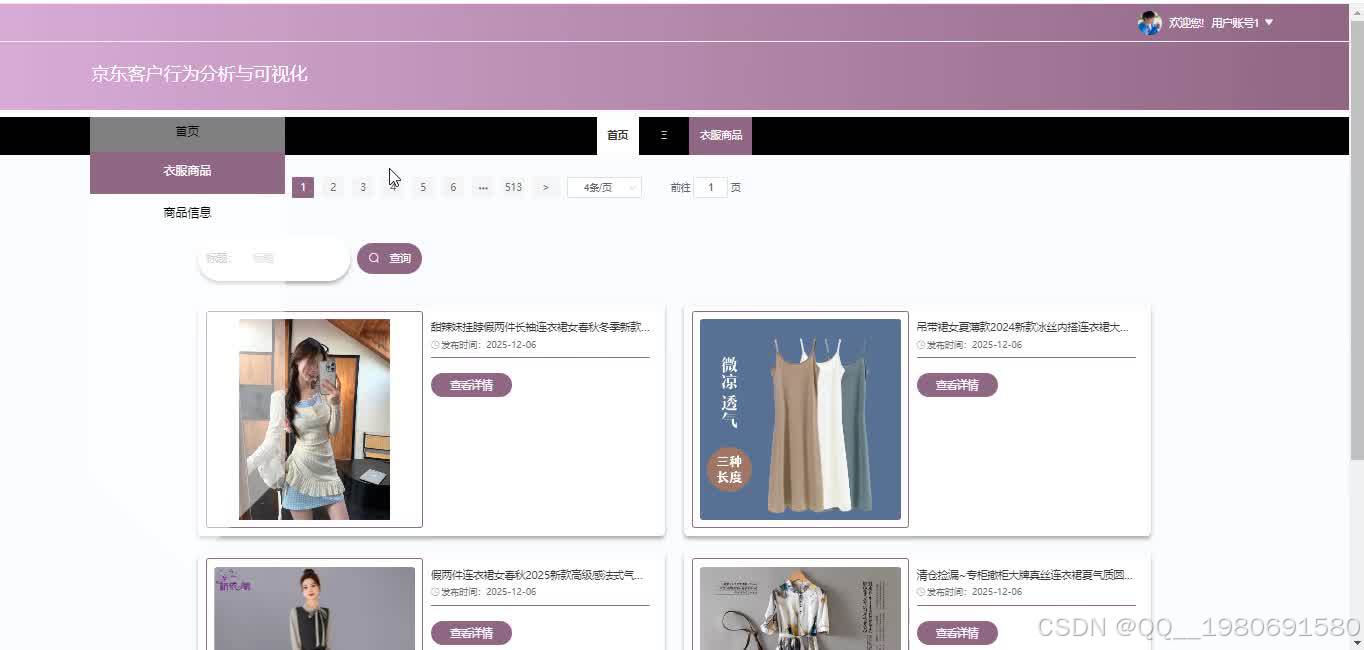
Task: Click 发布时间 2025-12-06 on 吊带裙 card
Action: coord(974,345)
